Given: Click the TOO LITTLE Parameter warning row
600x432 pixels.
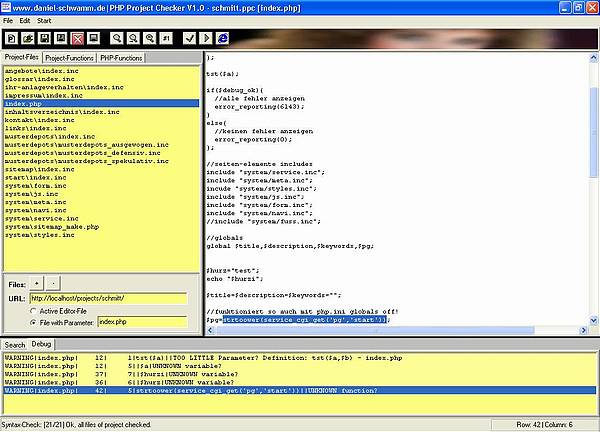Looking at the screenshot, I should coord(300,358).
